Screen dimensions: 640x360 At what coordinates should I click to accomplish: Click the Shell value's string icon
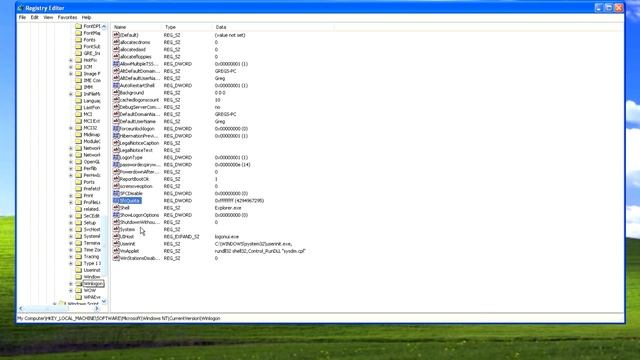pos(116,208)
